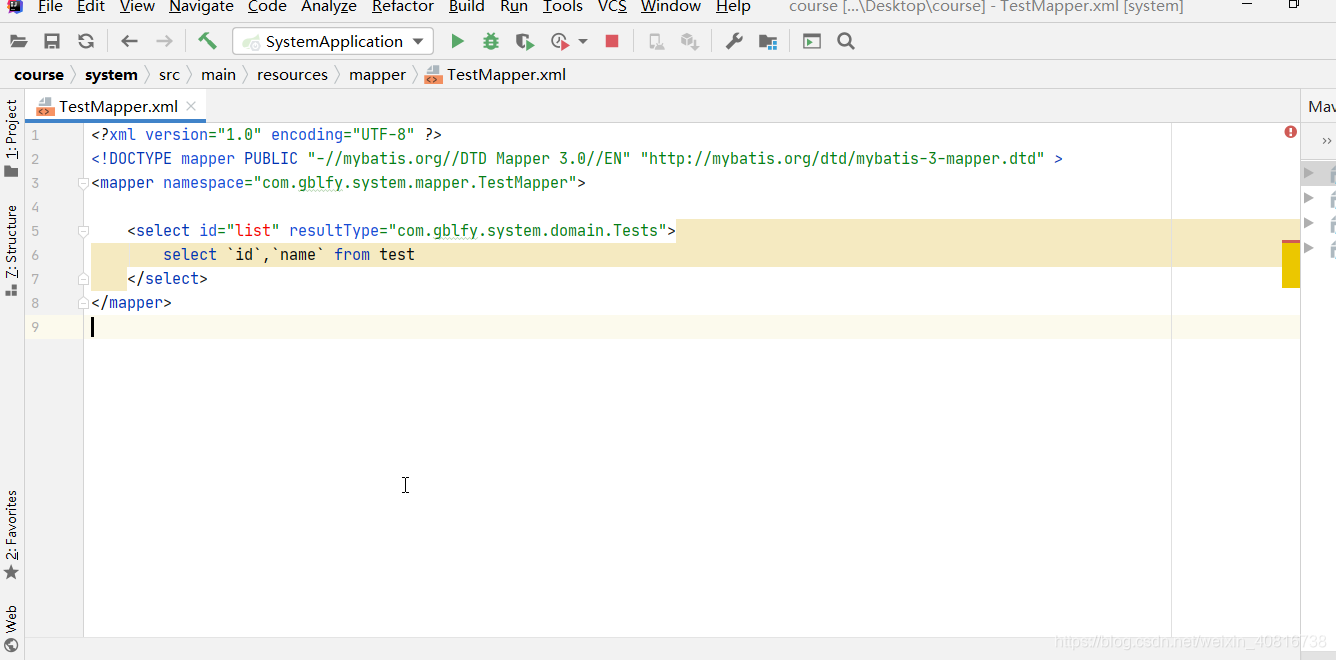Click the greyed attach debugger icon
1336x660 pixels.
click(x=656, y=41)
